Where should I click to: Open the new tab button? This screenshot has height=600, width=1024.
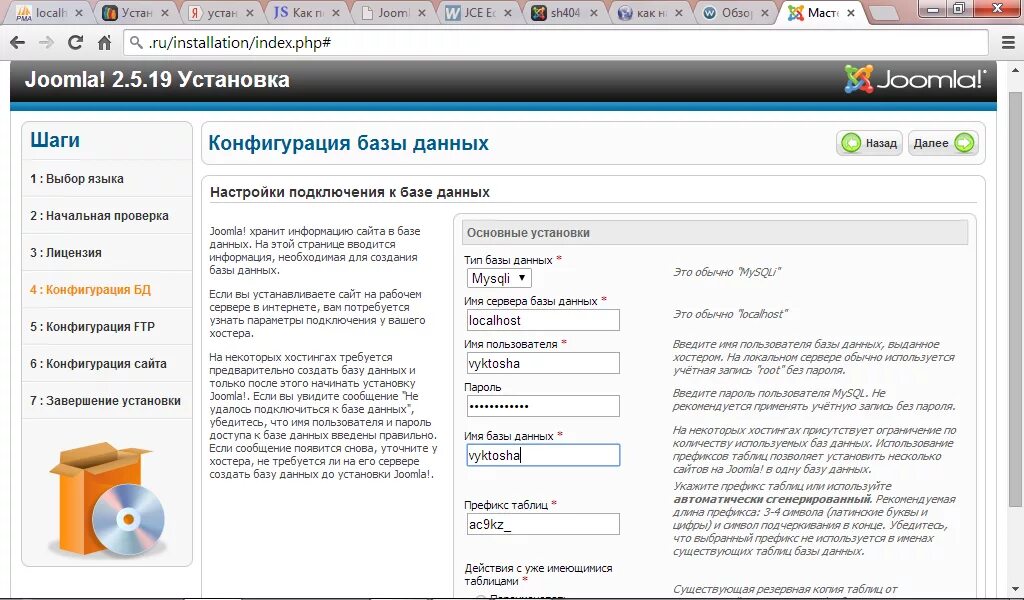(x=884, y=14)
